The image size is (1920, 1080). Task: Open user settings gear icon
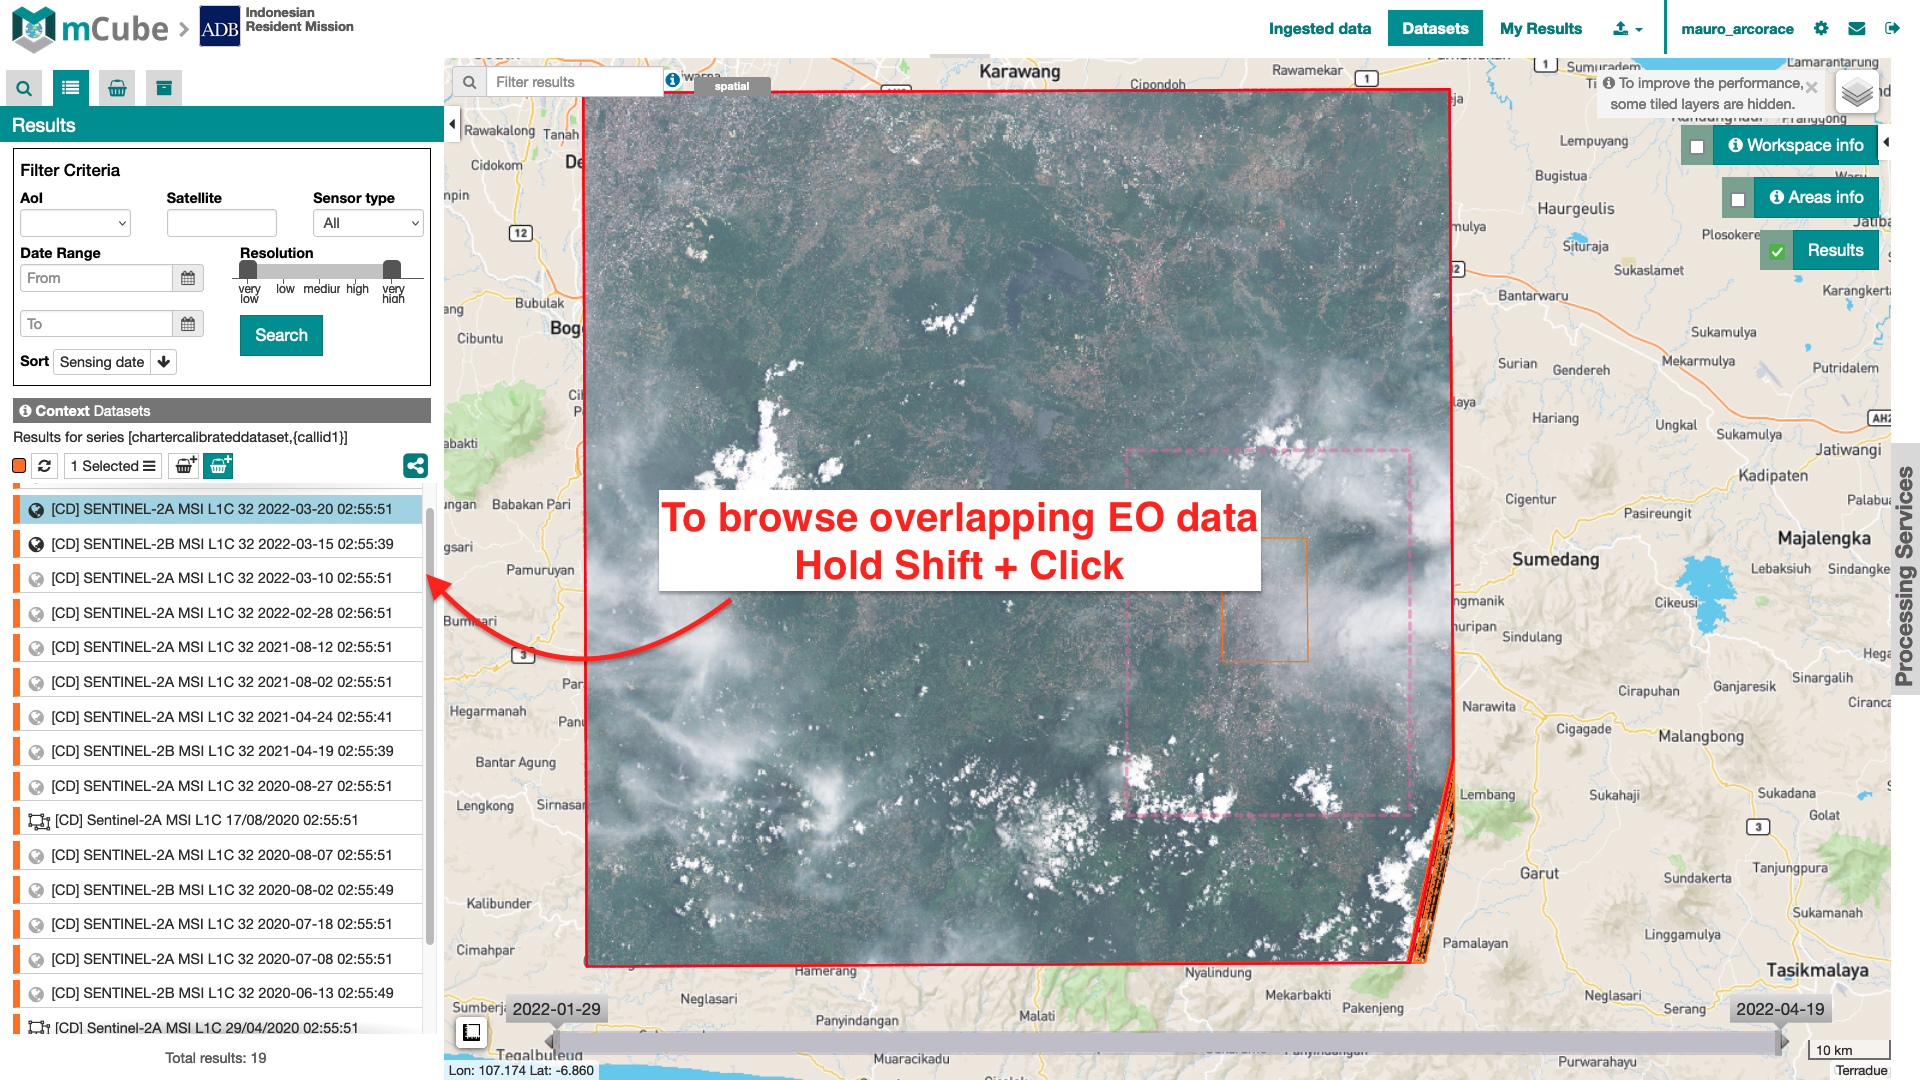1821,29
